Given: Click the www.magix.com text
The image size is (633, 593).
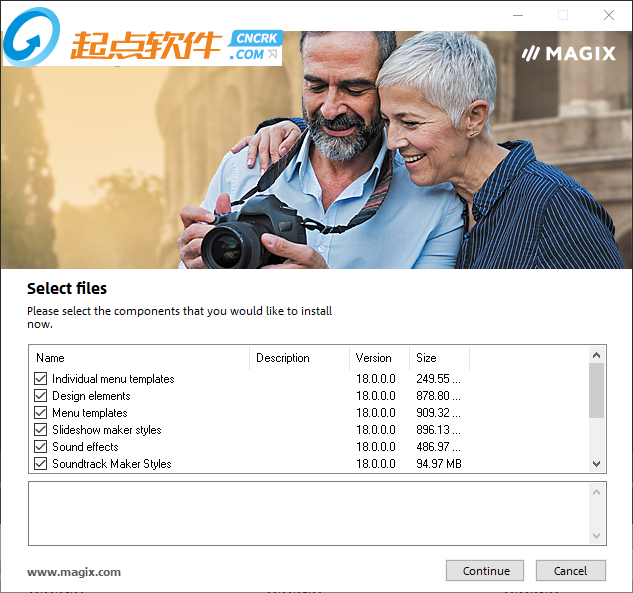Looking at the screenshot, I should click(74, 572).
